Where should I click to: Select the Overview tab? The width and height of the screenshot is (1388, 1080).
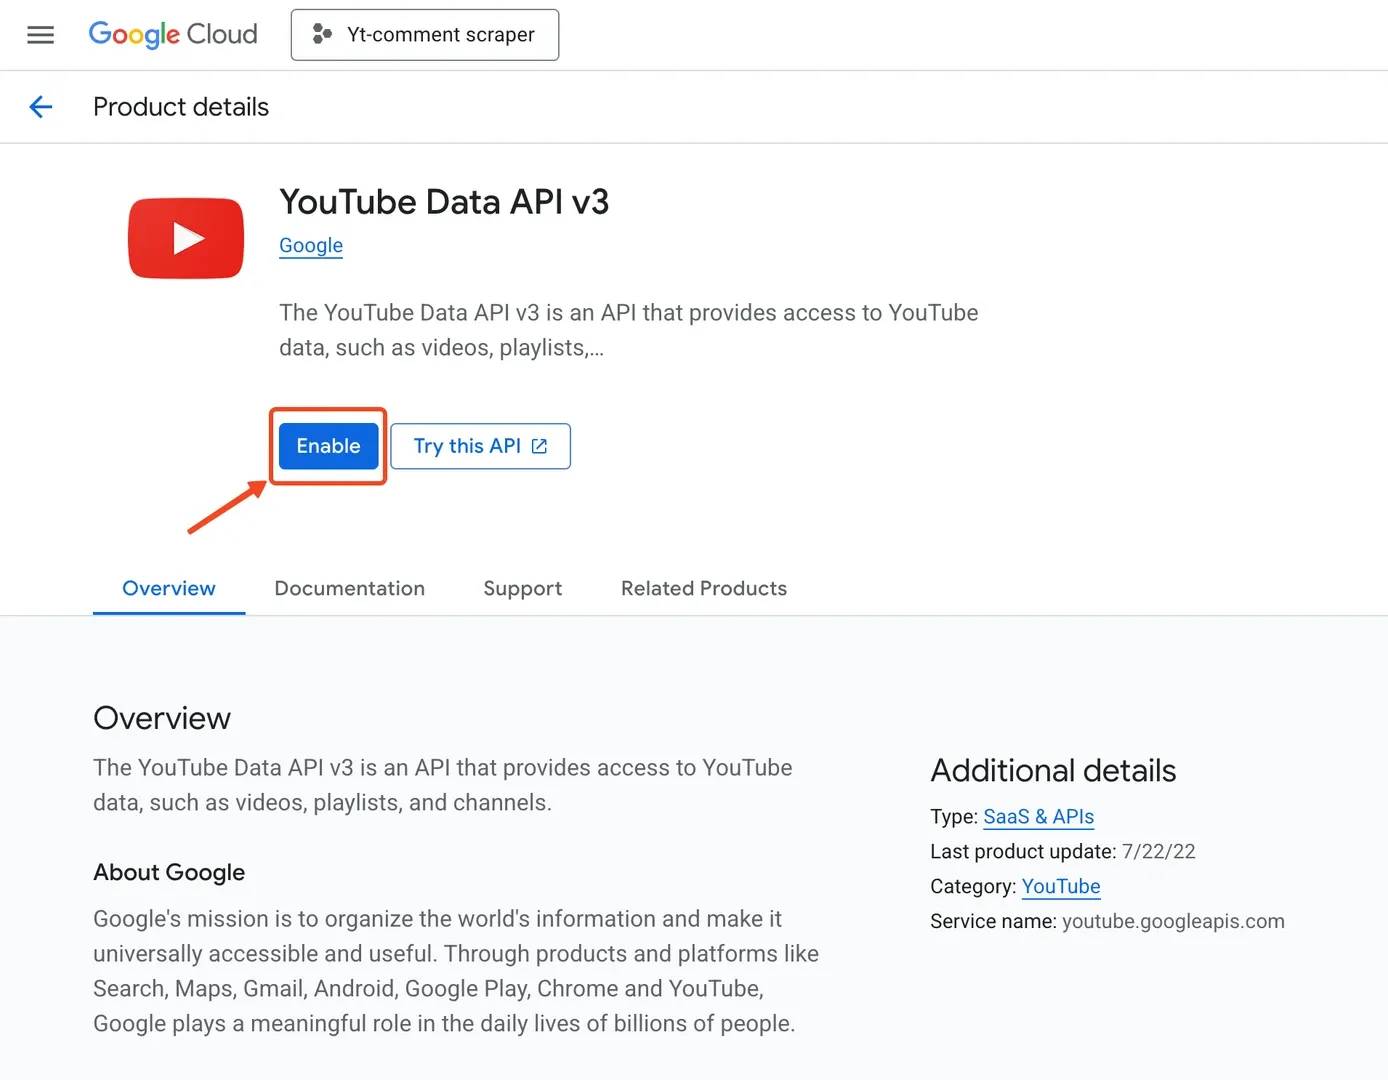click(x=169, y=588)
